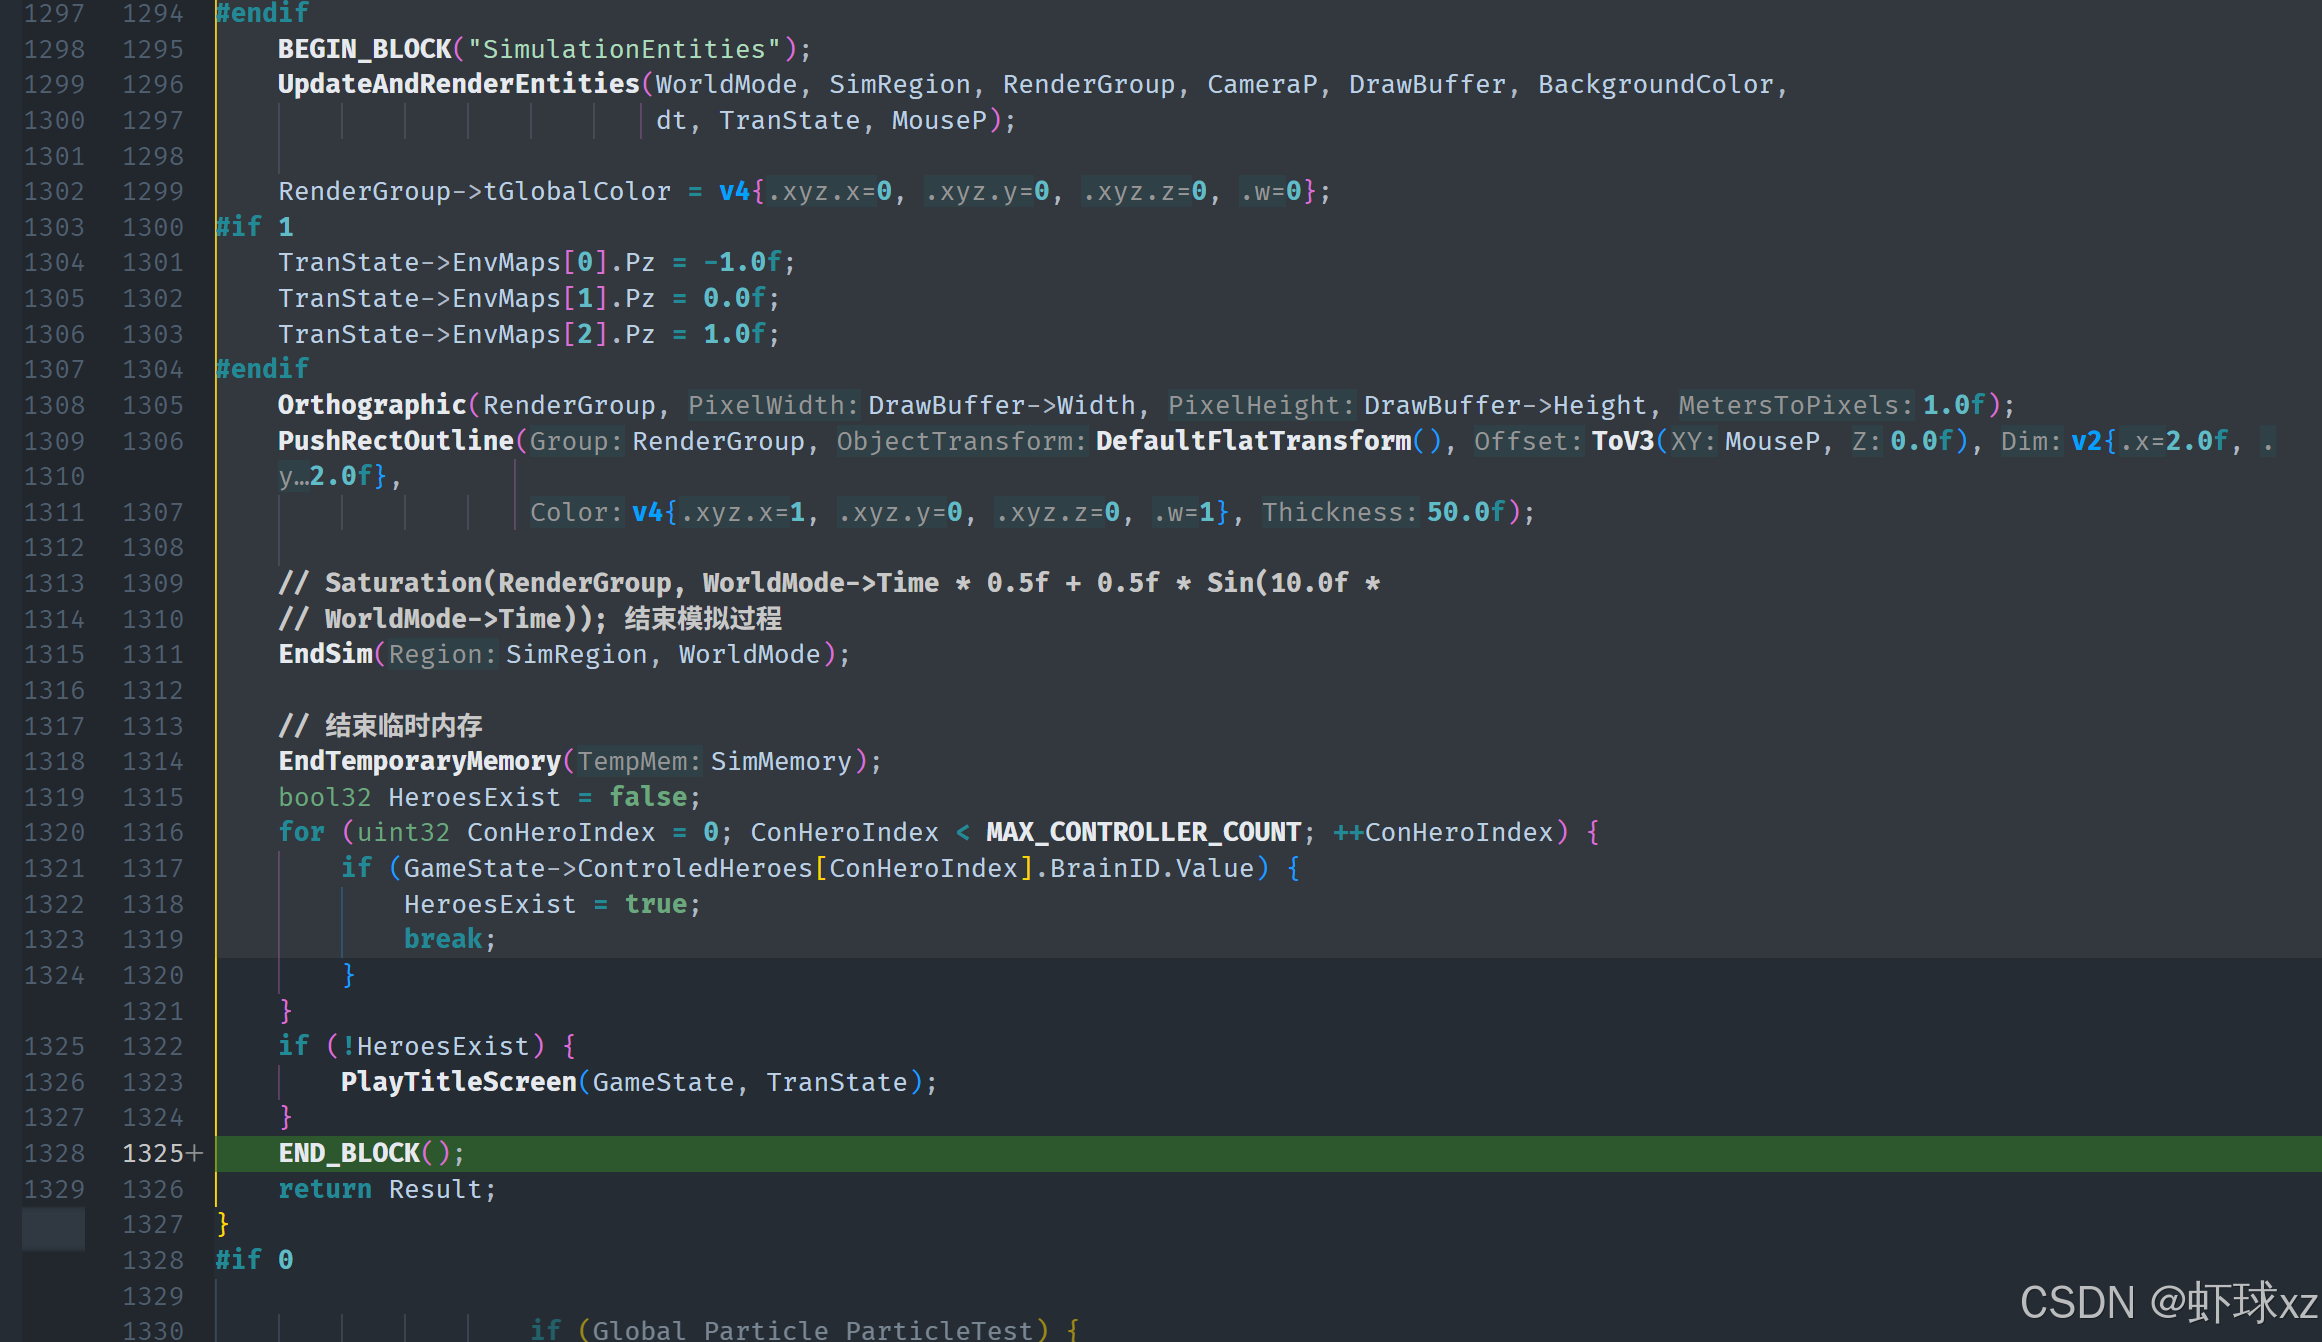The image size is (2322, 1342).
Task: Click the 'return Result;' statement
Action: [386, 1189]
